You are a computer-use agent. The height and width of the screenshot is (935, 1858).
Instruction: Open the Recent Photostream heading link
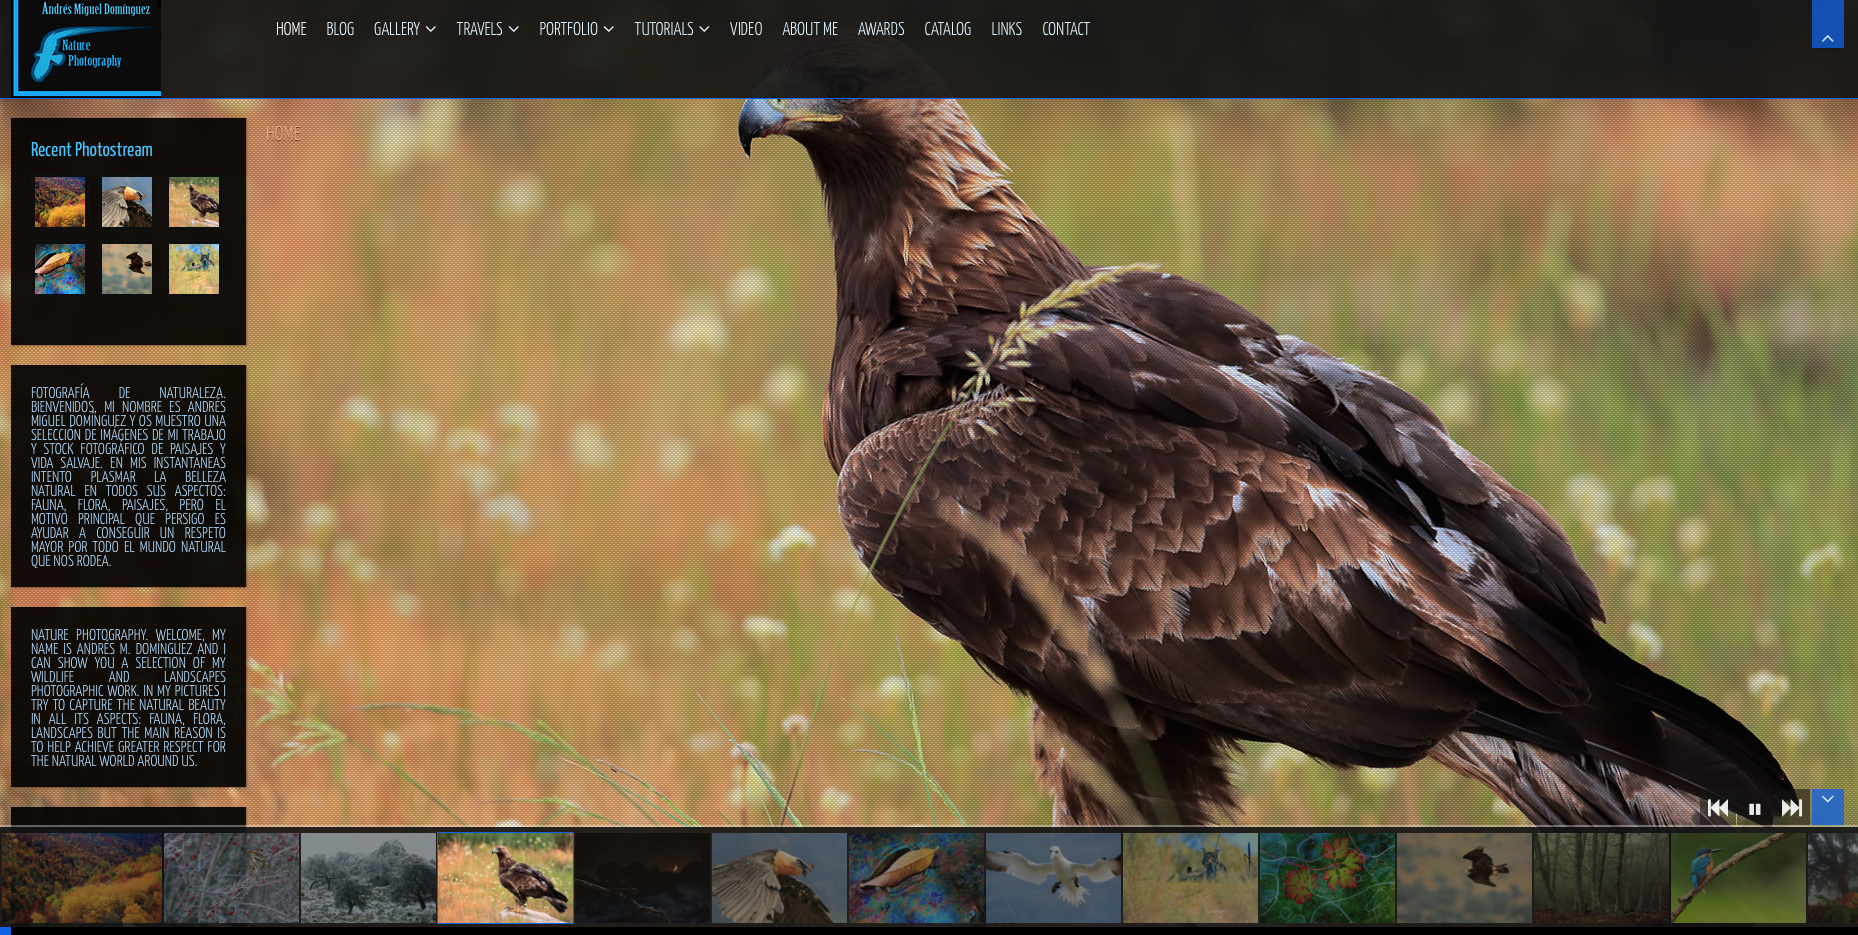coord(92,150)
